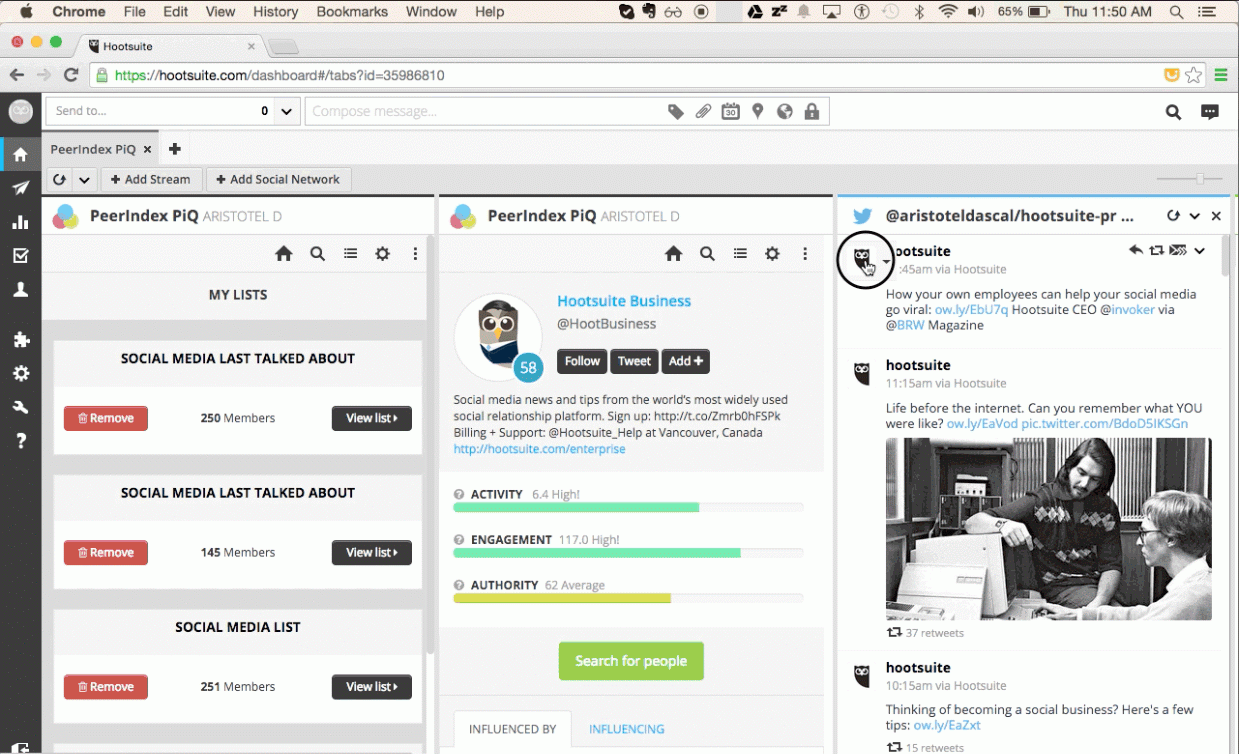
Task: Click search icon in left PeerIndex stream
Action: click(x=317, y=254)
